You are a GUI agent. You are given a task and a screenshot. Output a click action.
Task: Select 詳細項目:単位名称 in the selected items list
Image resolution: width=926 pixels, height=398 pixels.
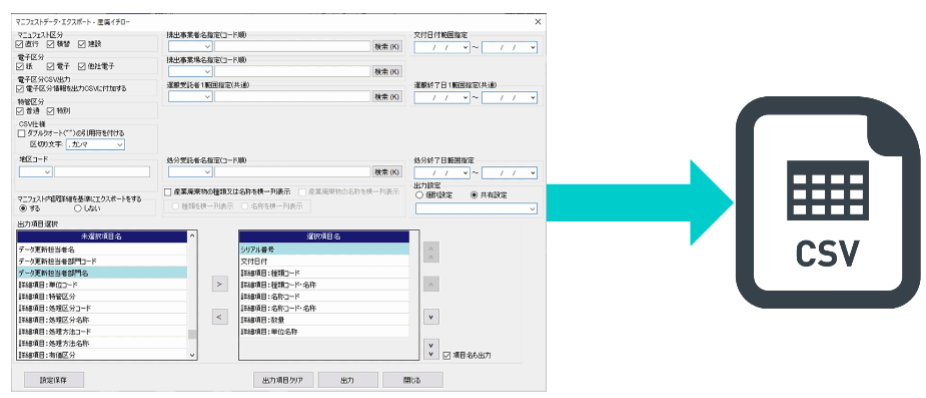coord(324,331)
